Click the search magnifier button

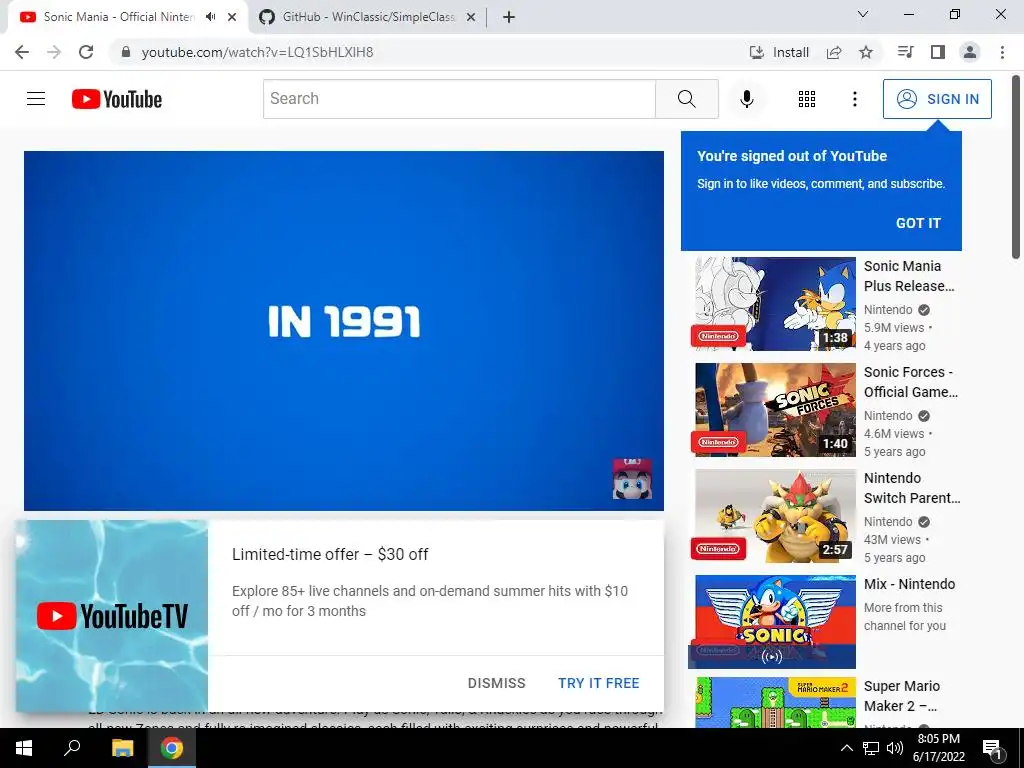[x=686, y=99]
